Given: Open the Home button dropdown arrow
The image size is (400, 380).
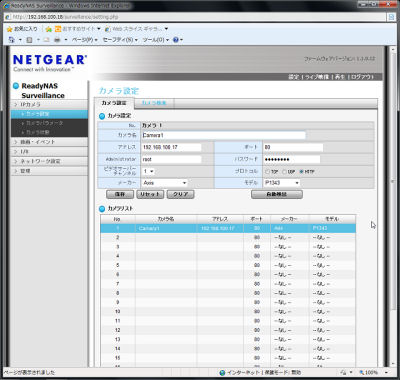Looking at the screenshot, I should tap(20, 40).
